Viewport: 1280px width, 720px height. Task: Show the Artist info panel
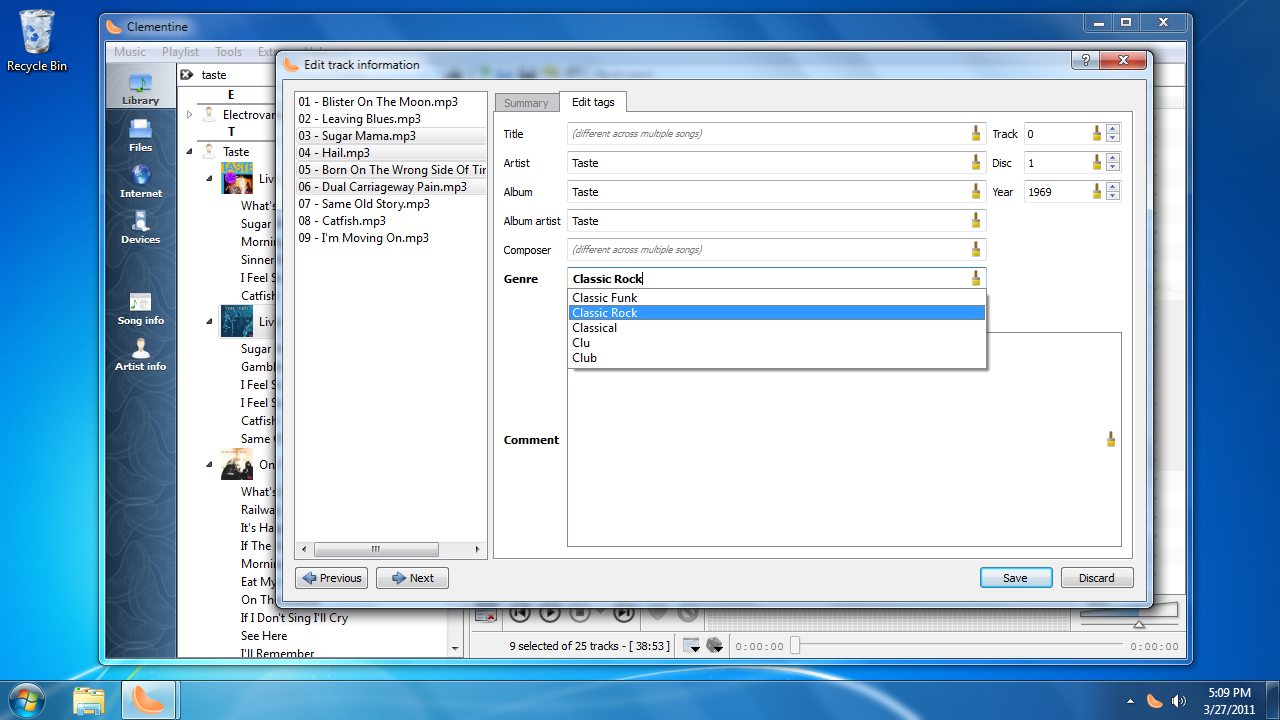coord(140,354)
